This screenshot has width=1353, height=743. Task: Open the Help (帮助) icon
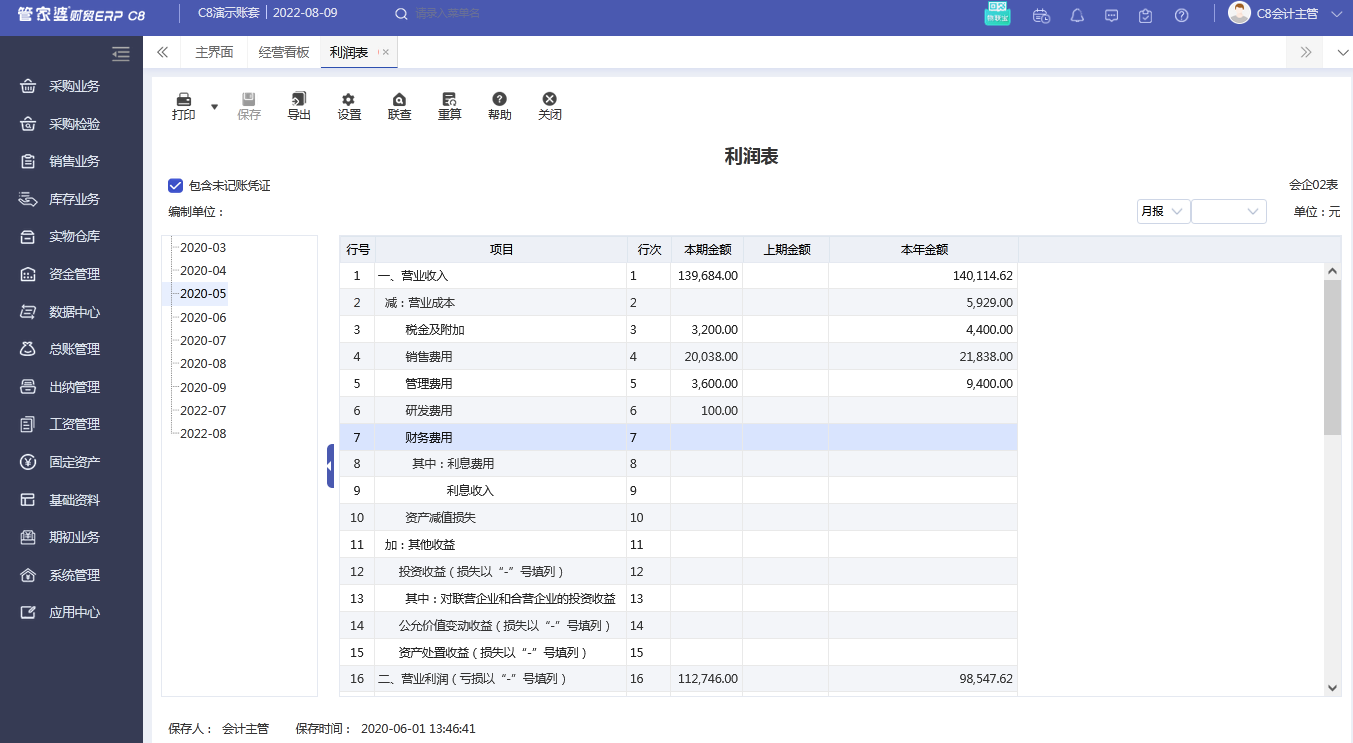(x=499, y=100)
